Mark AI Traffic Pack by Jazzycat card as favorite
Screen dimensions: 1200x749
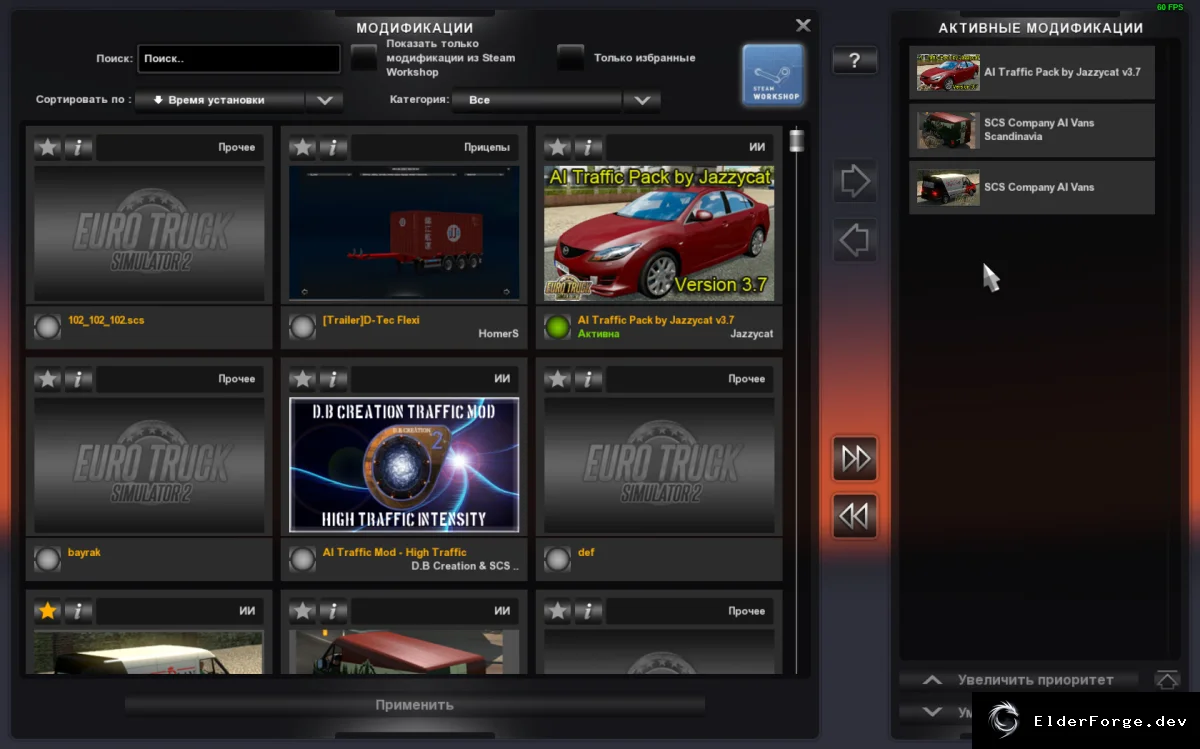[558, 148]
